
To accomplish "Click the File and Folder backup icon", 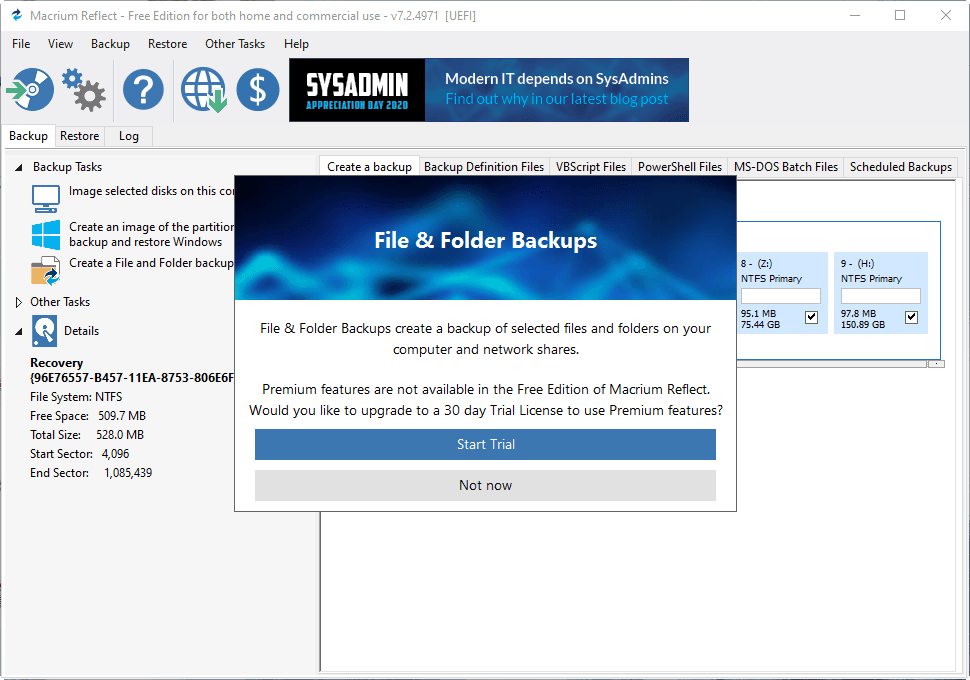I will 46,270.
